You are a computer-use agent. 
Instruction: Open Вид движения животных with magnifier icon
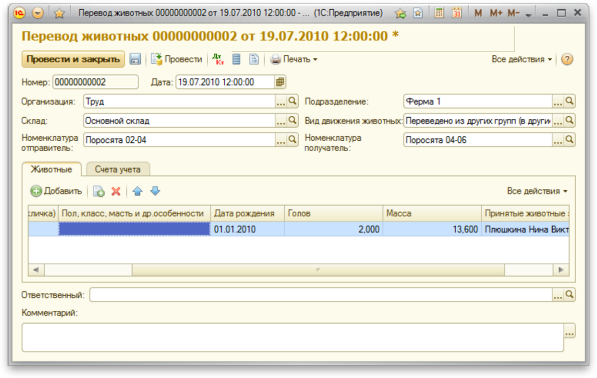point(569,121)
